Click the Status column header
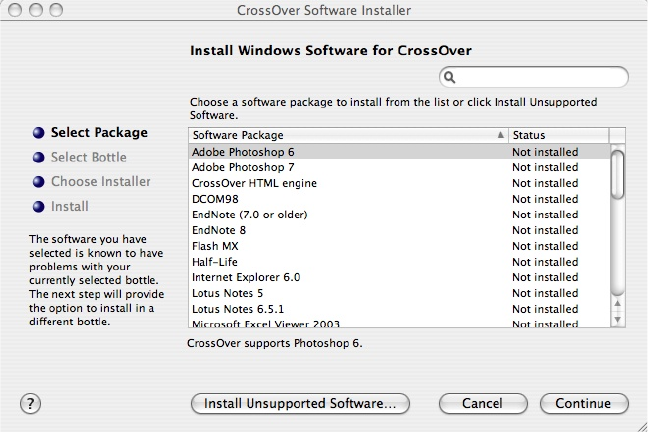Image resolution: width=649 pixels, height=433 pixels. [x=557, y=135]
